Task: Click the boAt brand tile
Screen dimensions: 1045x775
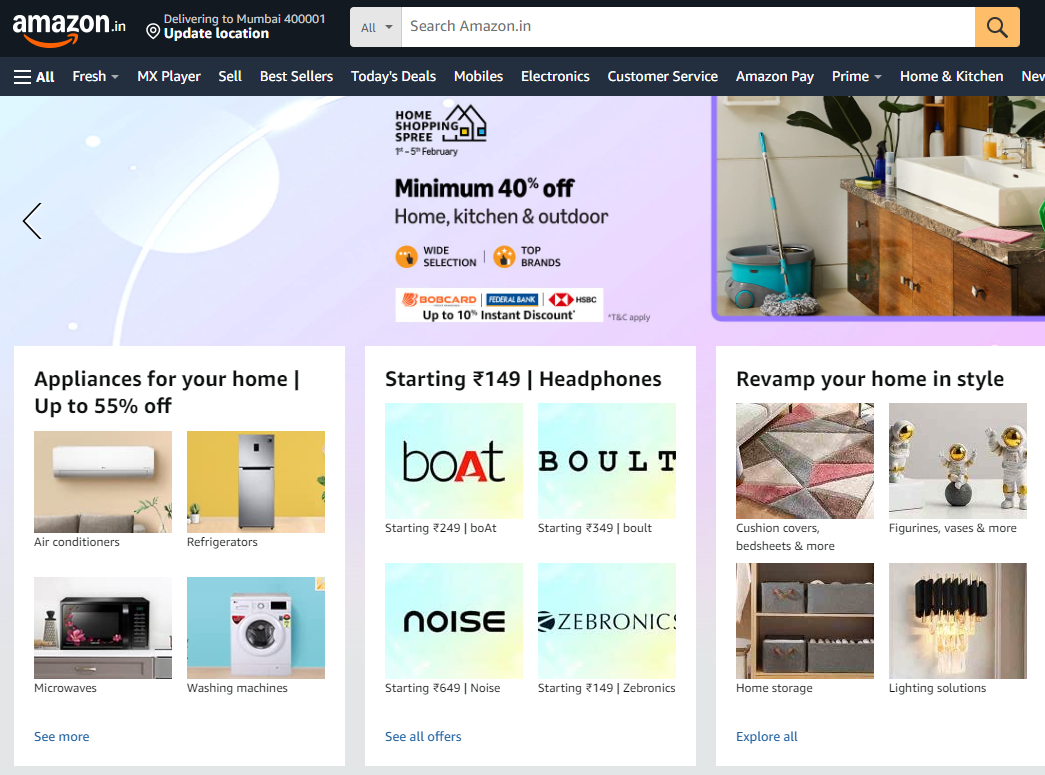Action: point(454,461)
